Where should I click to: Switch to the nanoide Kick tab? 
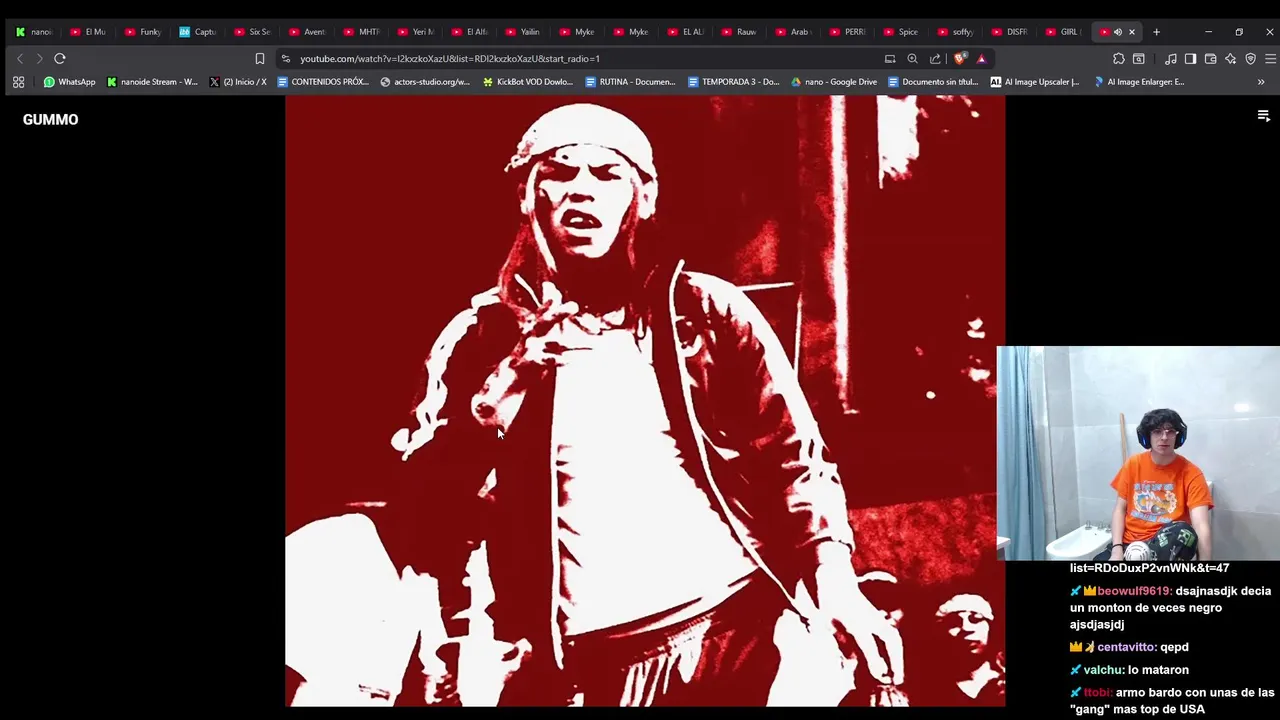(34, 32)
